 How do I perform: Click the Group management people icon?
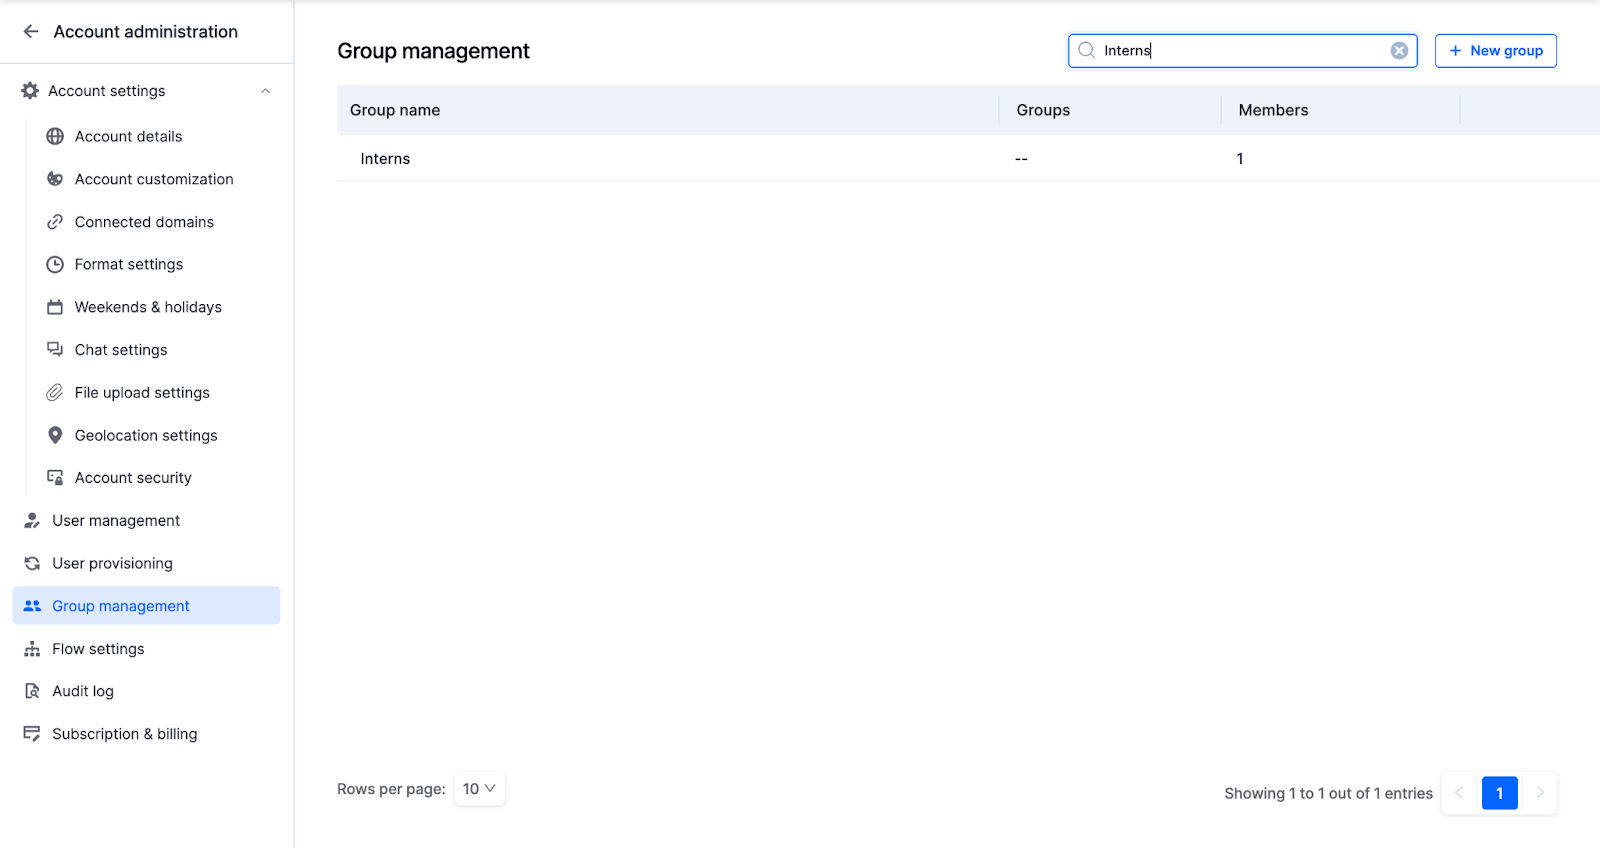pos(32,606)
